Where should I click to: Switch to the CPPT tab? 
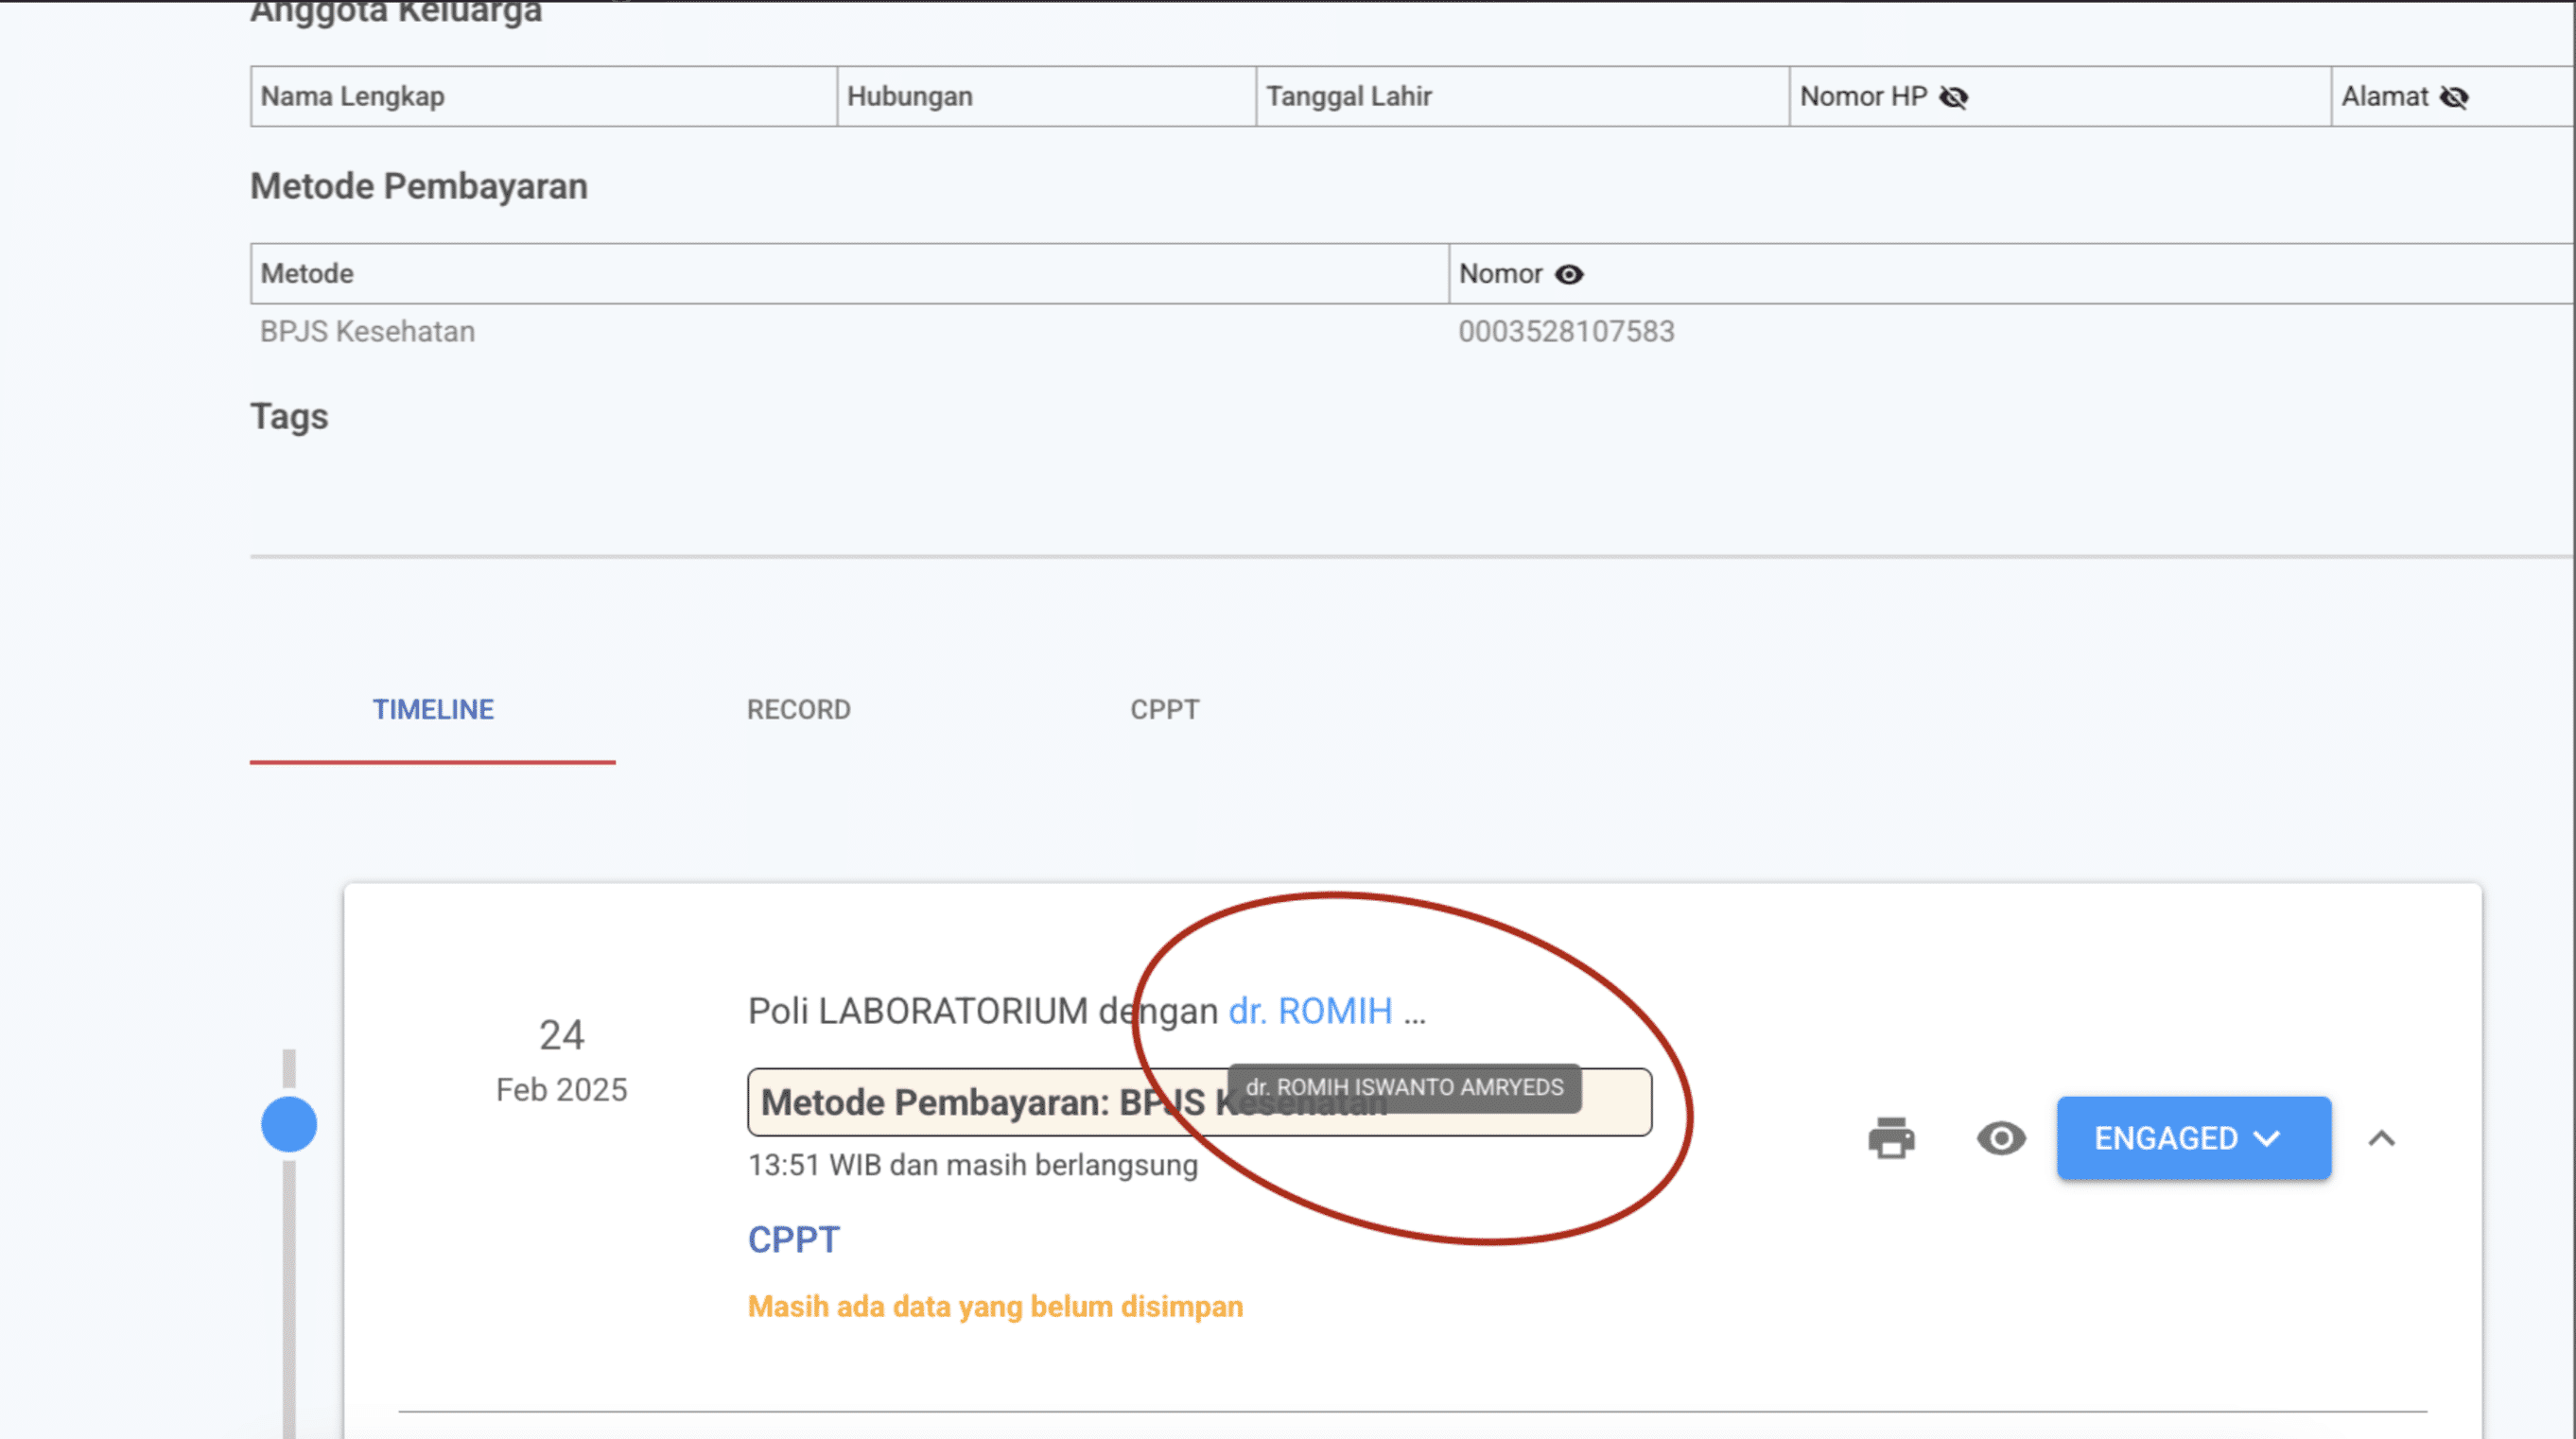1164,709
